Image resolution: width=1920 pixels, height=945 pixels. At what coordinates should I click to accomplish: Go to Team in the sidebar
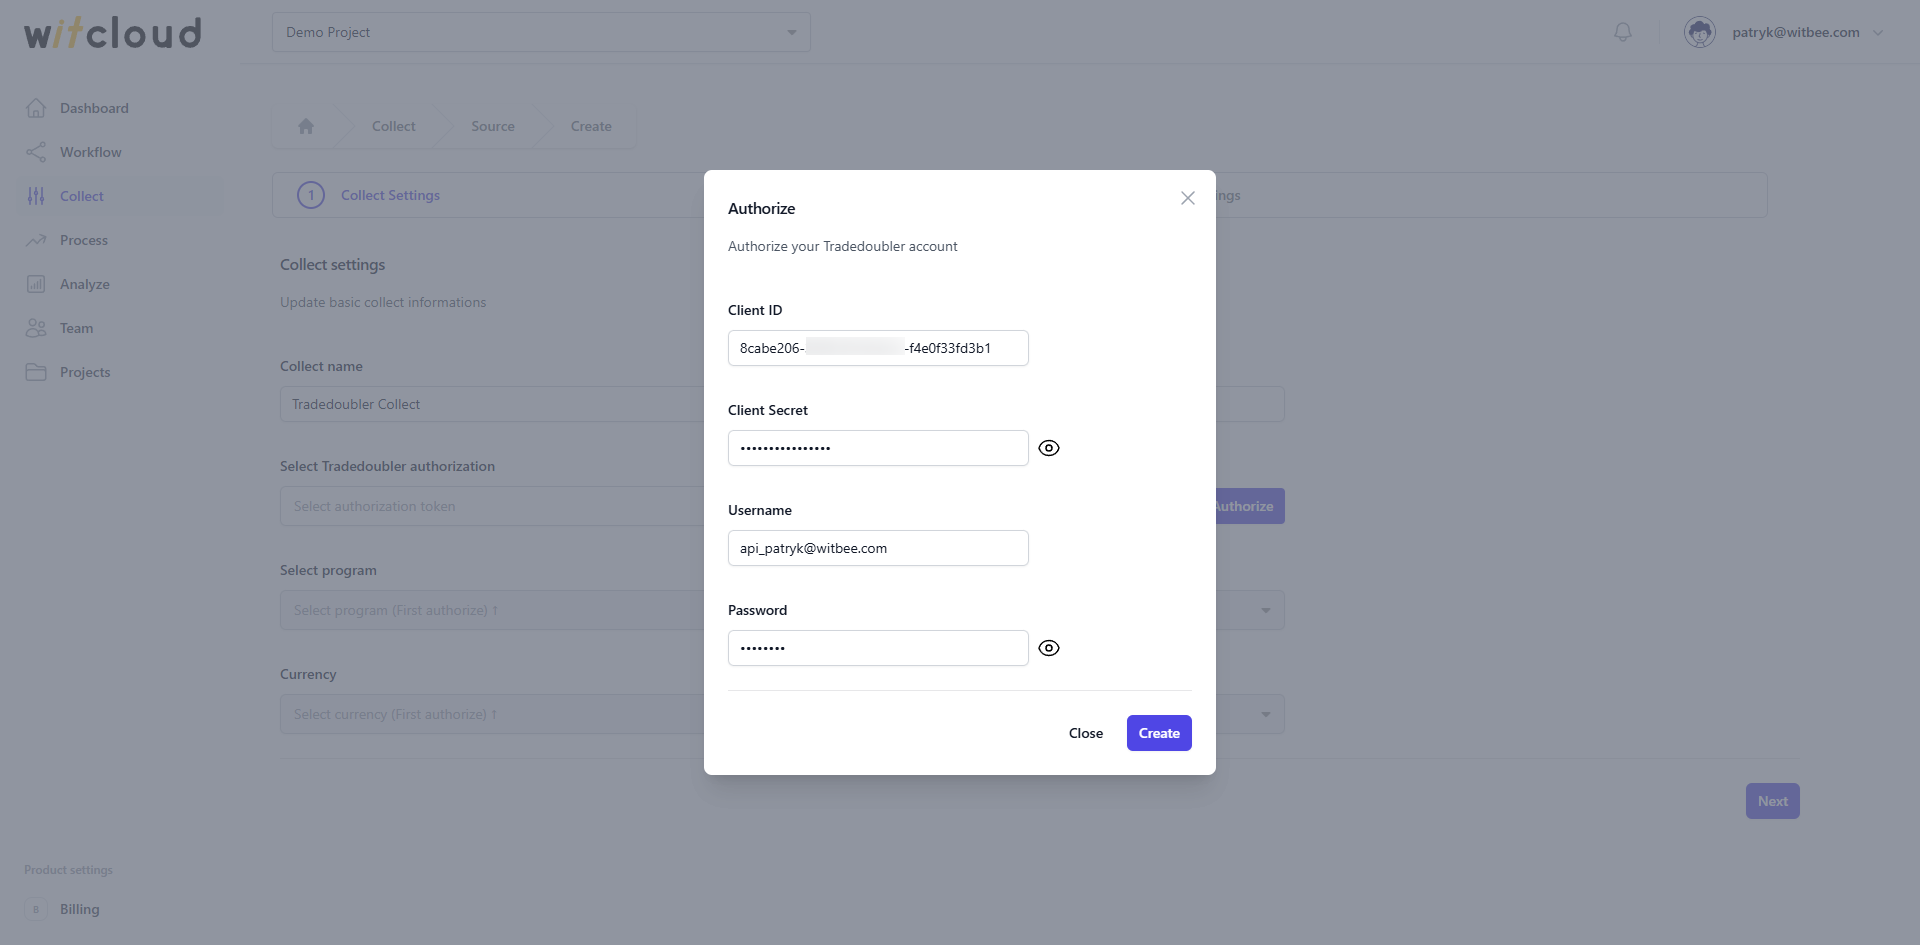(x=77, y=328)
